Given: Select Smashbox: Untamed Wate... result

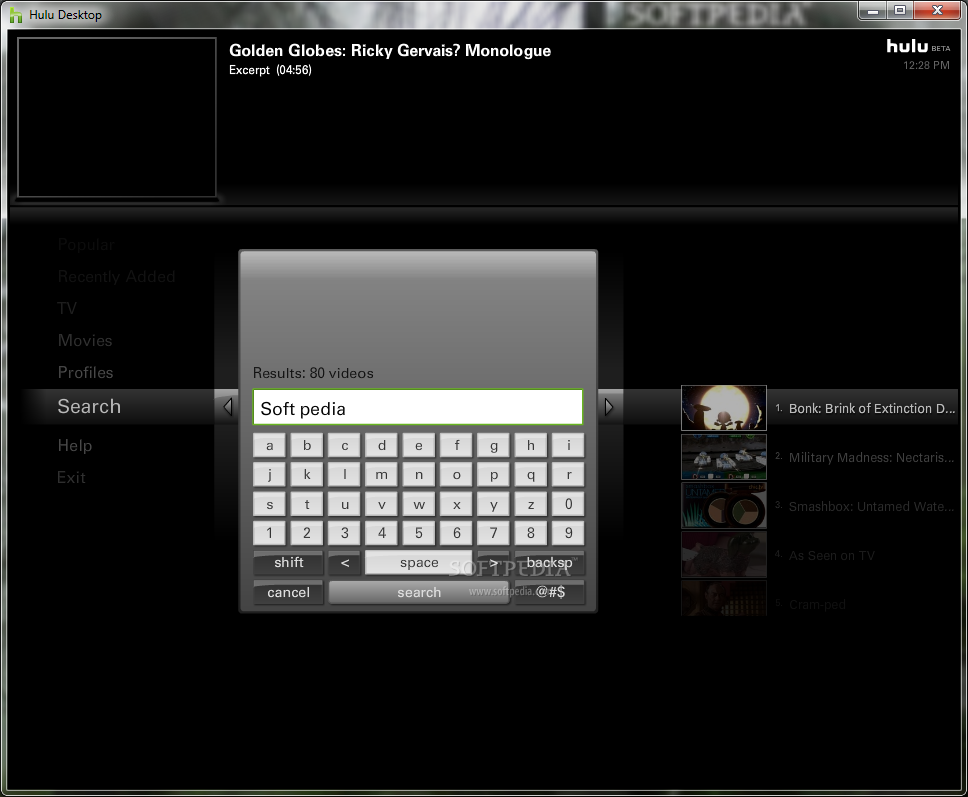Looking at the screenshot, I should point(871,506).
